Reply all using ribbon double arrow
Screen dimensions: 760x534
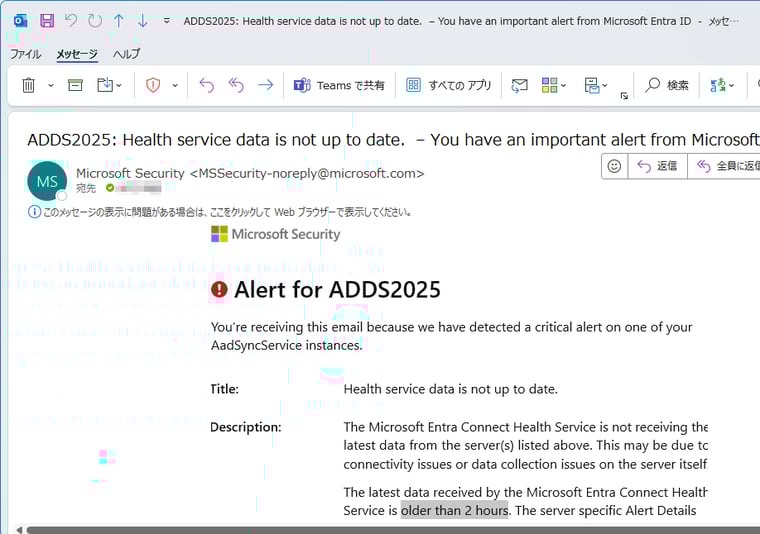pyautogui.click(x=236, y=85)
